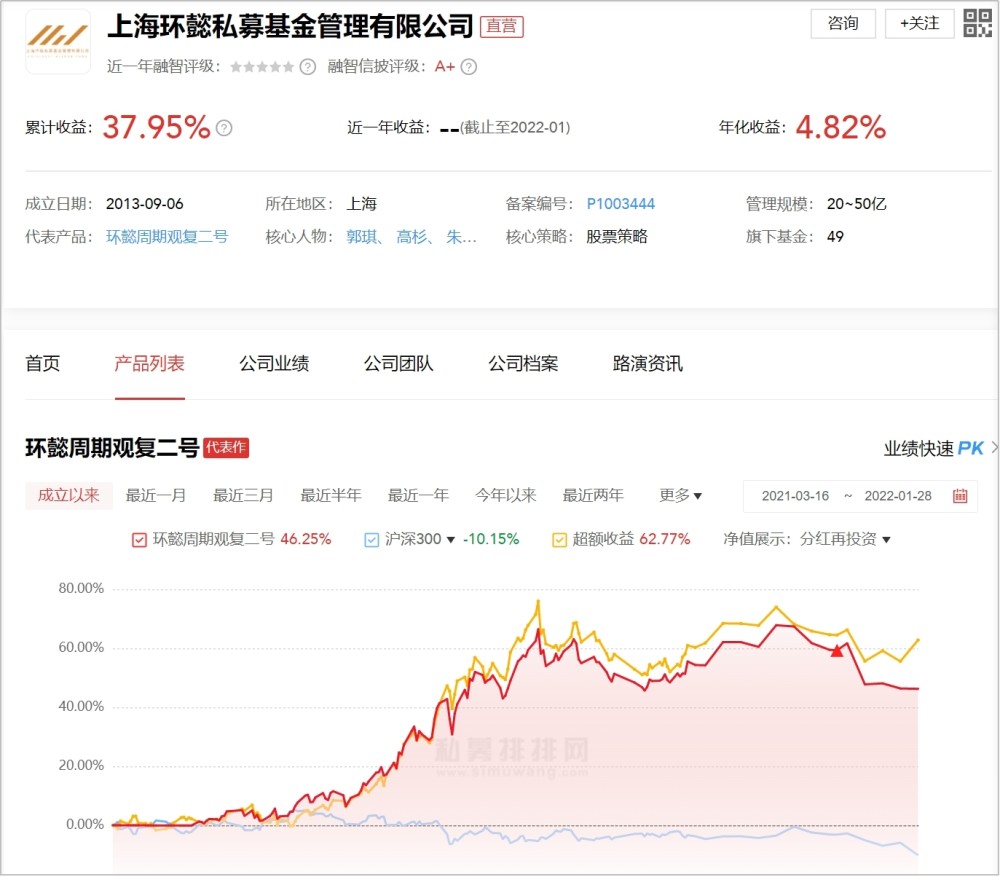The image size is (1000, 877).
Task: Open truncated core person 朱… link
Action: tap(461, 237)
